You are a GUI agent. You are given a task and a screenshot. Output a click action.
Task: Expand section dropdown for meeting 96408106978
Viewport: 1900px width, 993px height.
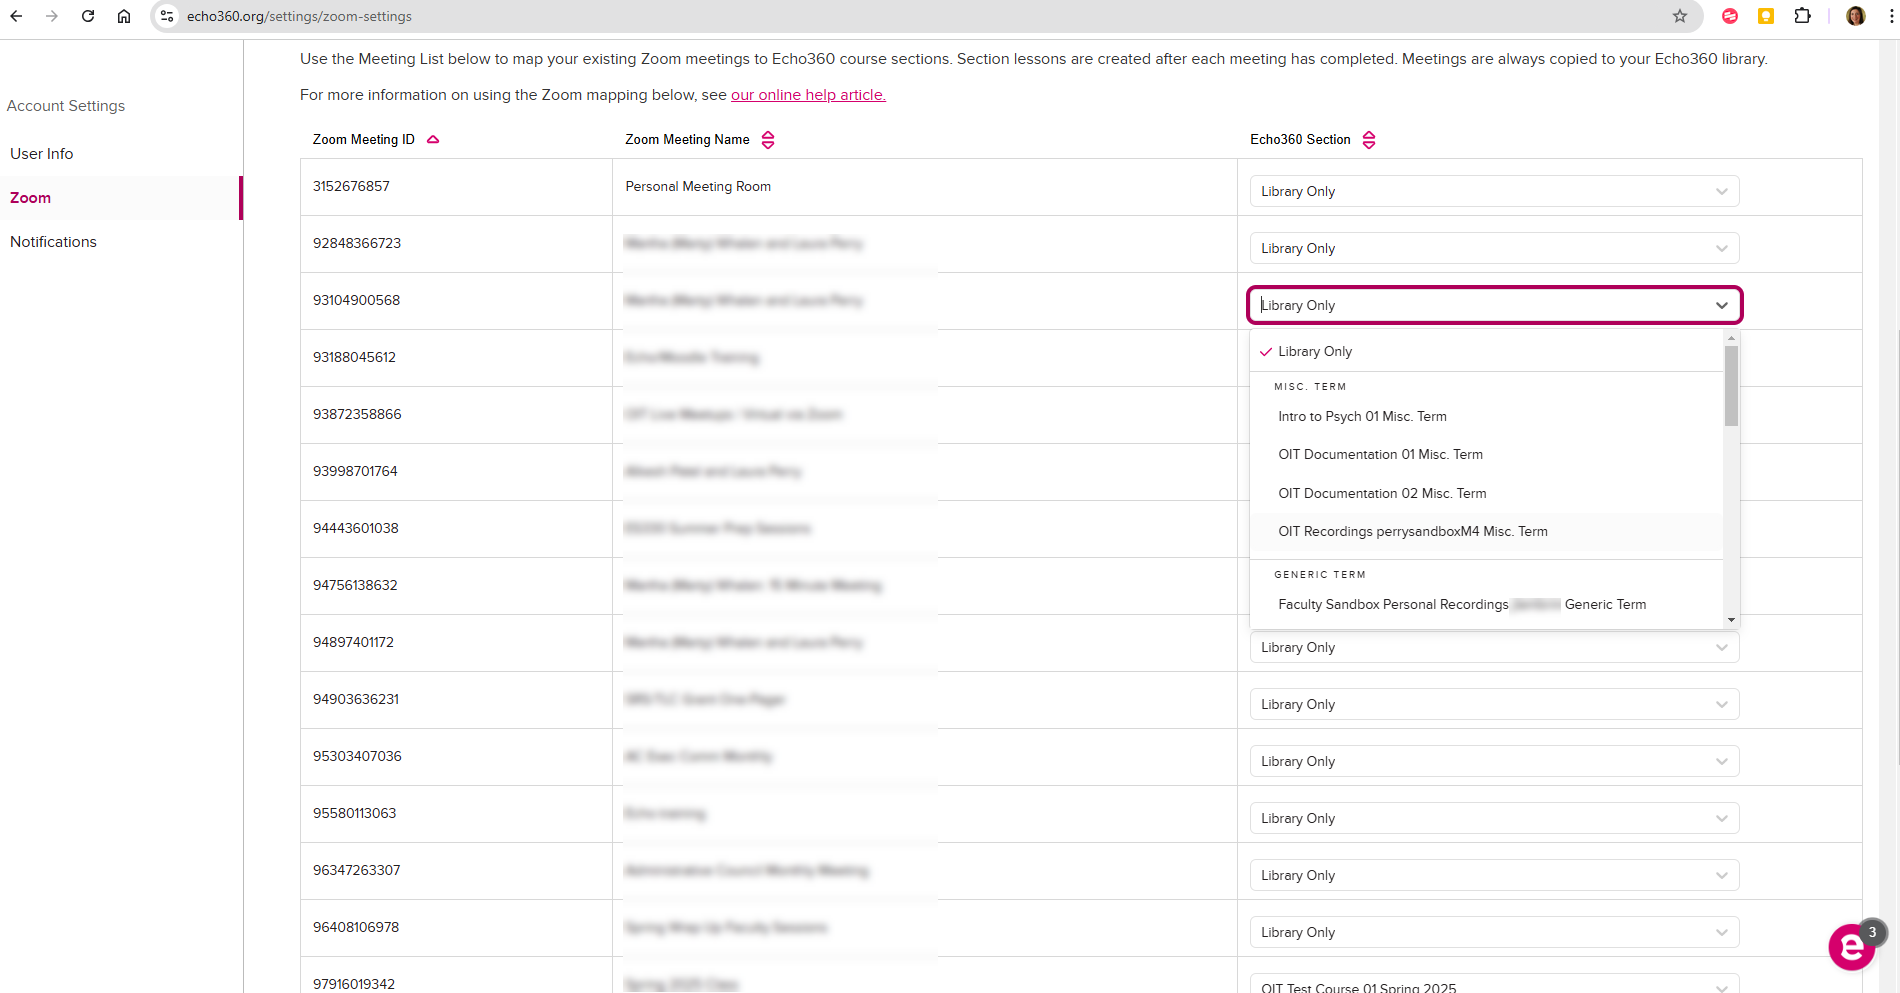[x=1494, y=932]
